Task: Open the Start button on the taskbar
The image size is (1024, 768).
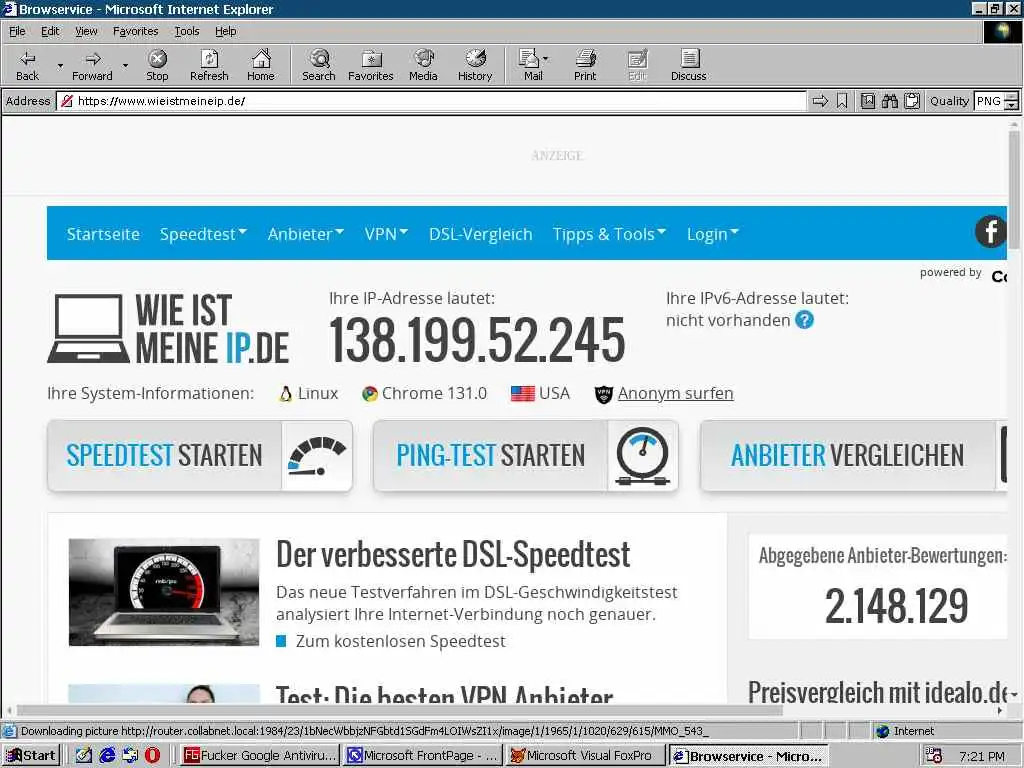Action: point(31,756)
